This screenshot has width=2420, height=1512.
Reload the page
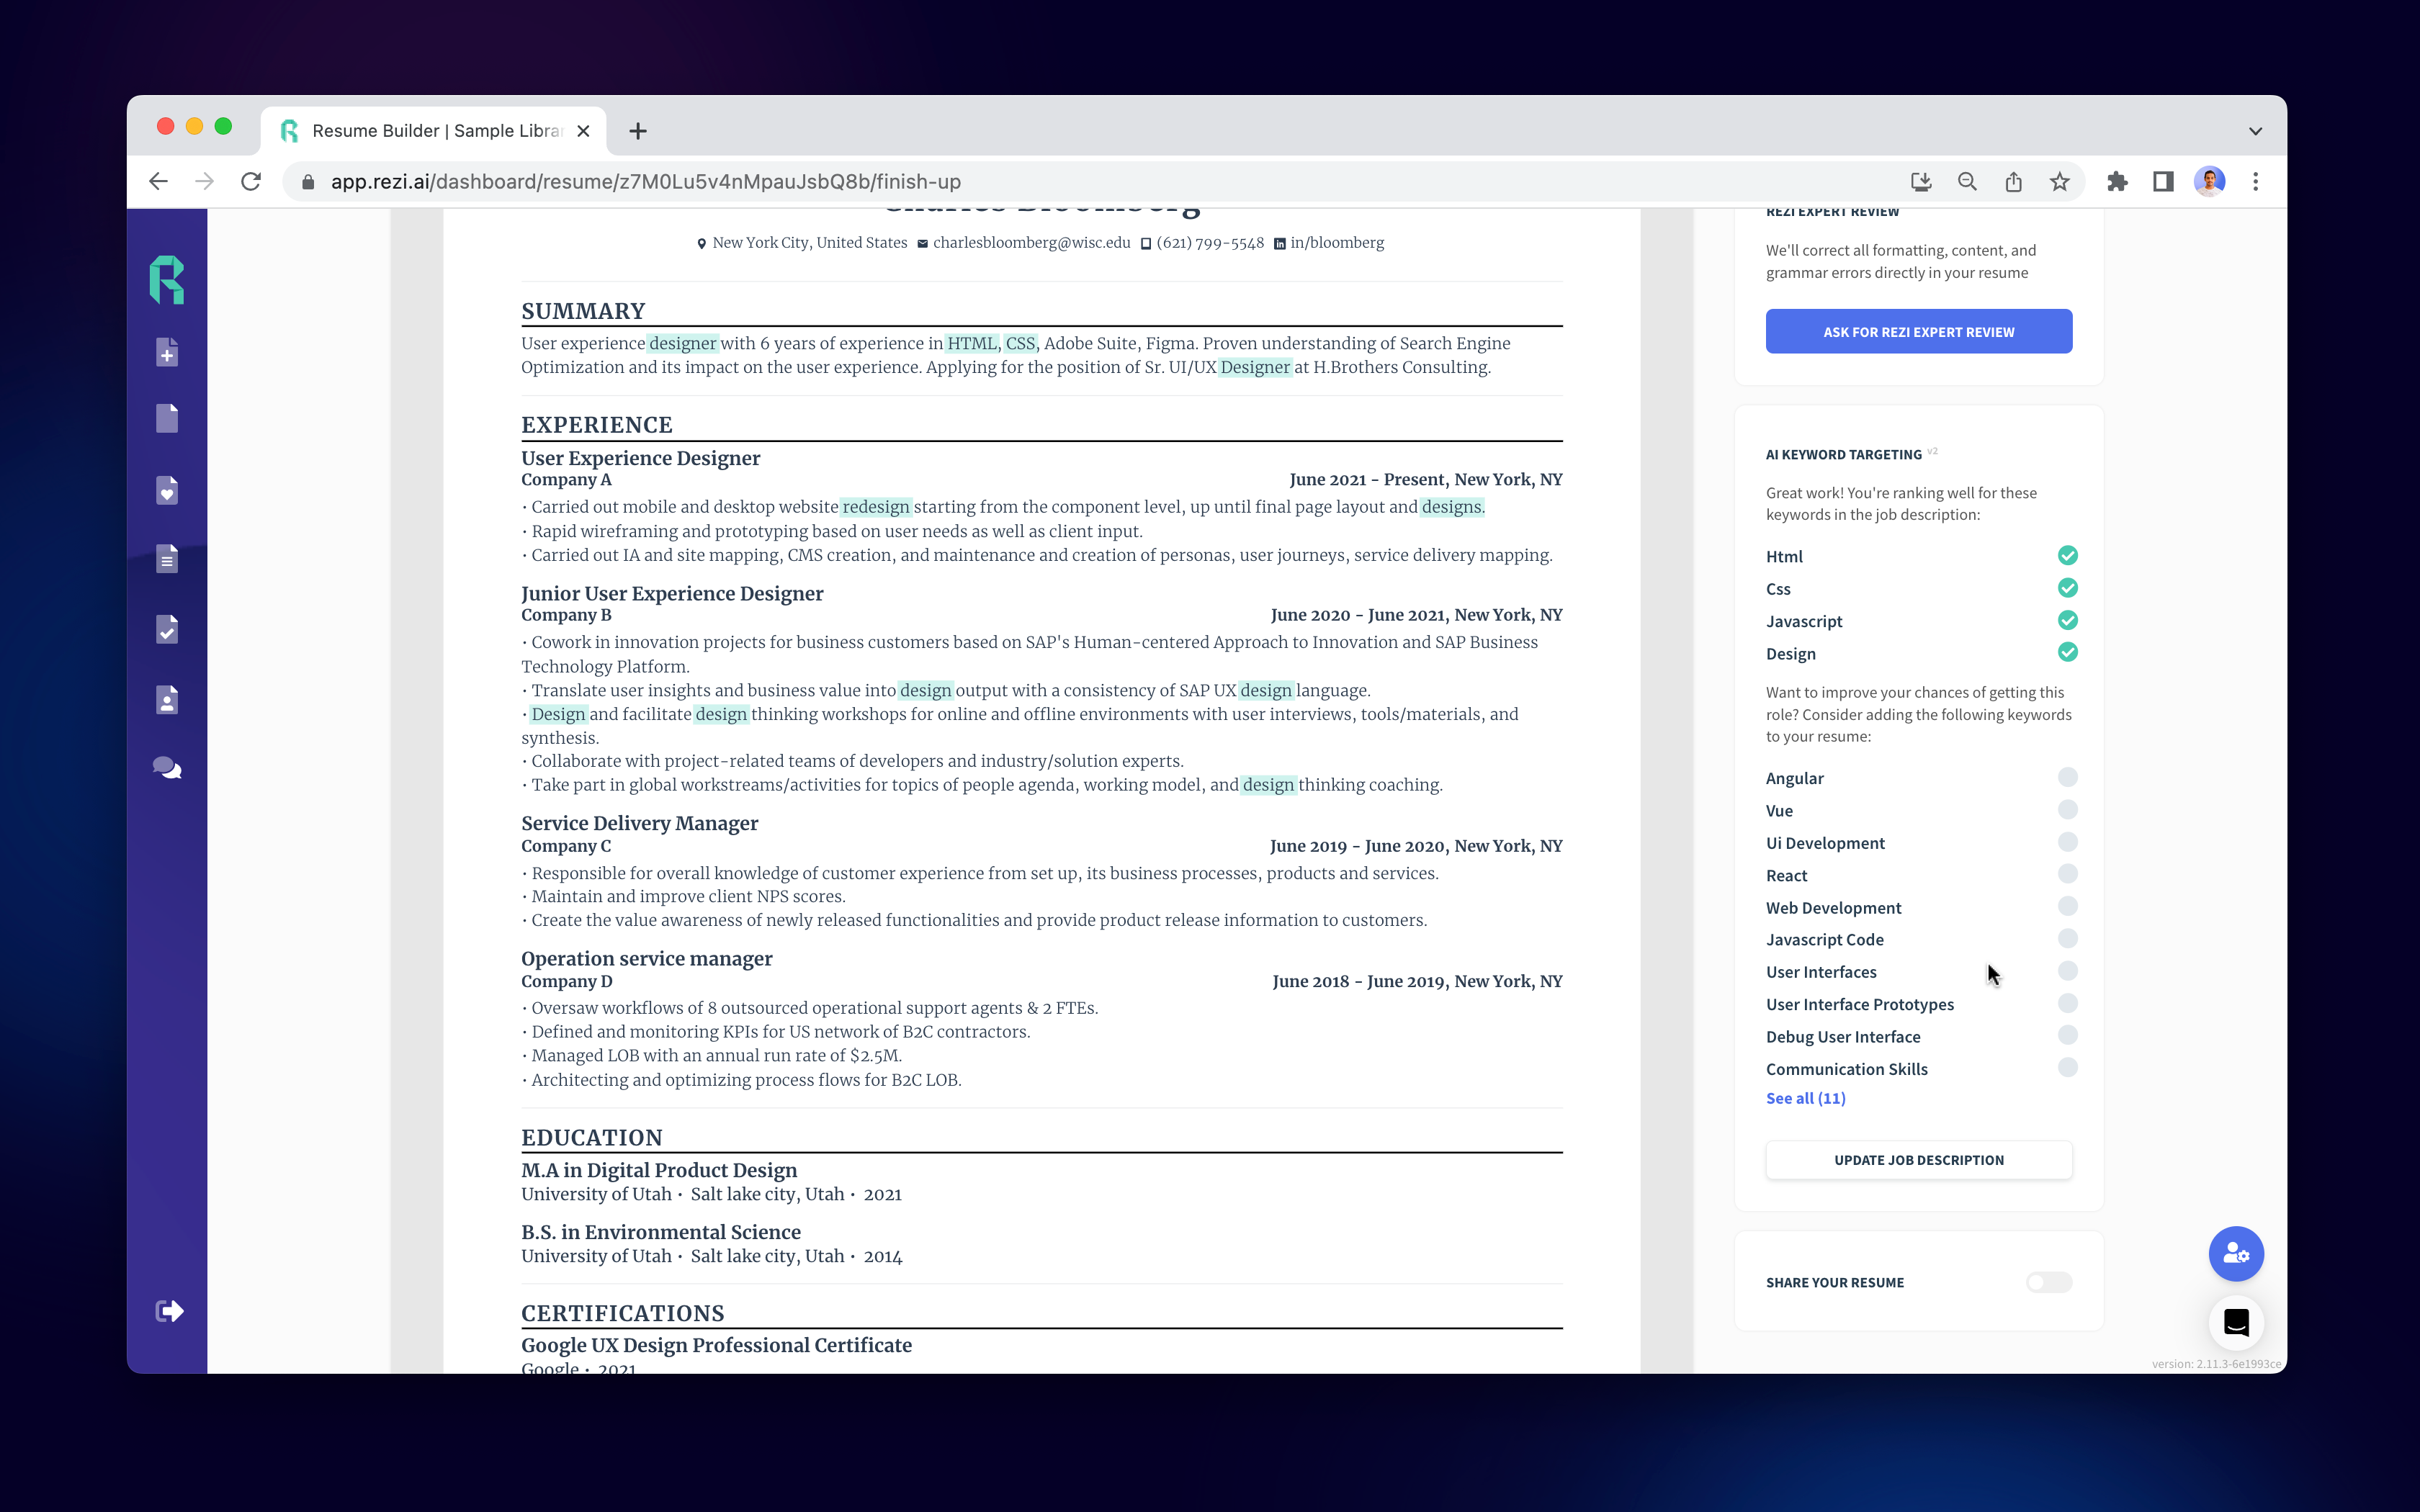(x=251, y=181)
